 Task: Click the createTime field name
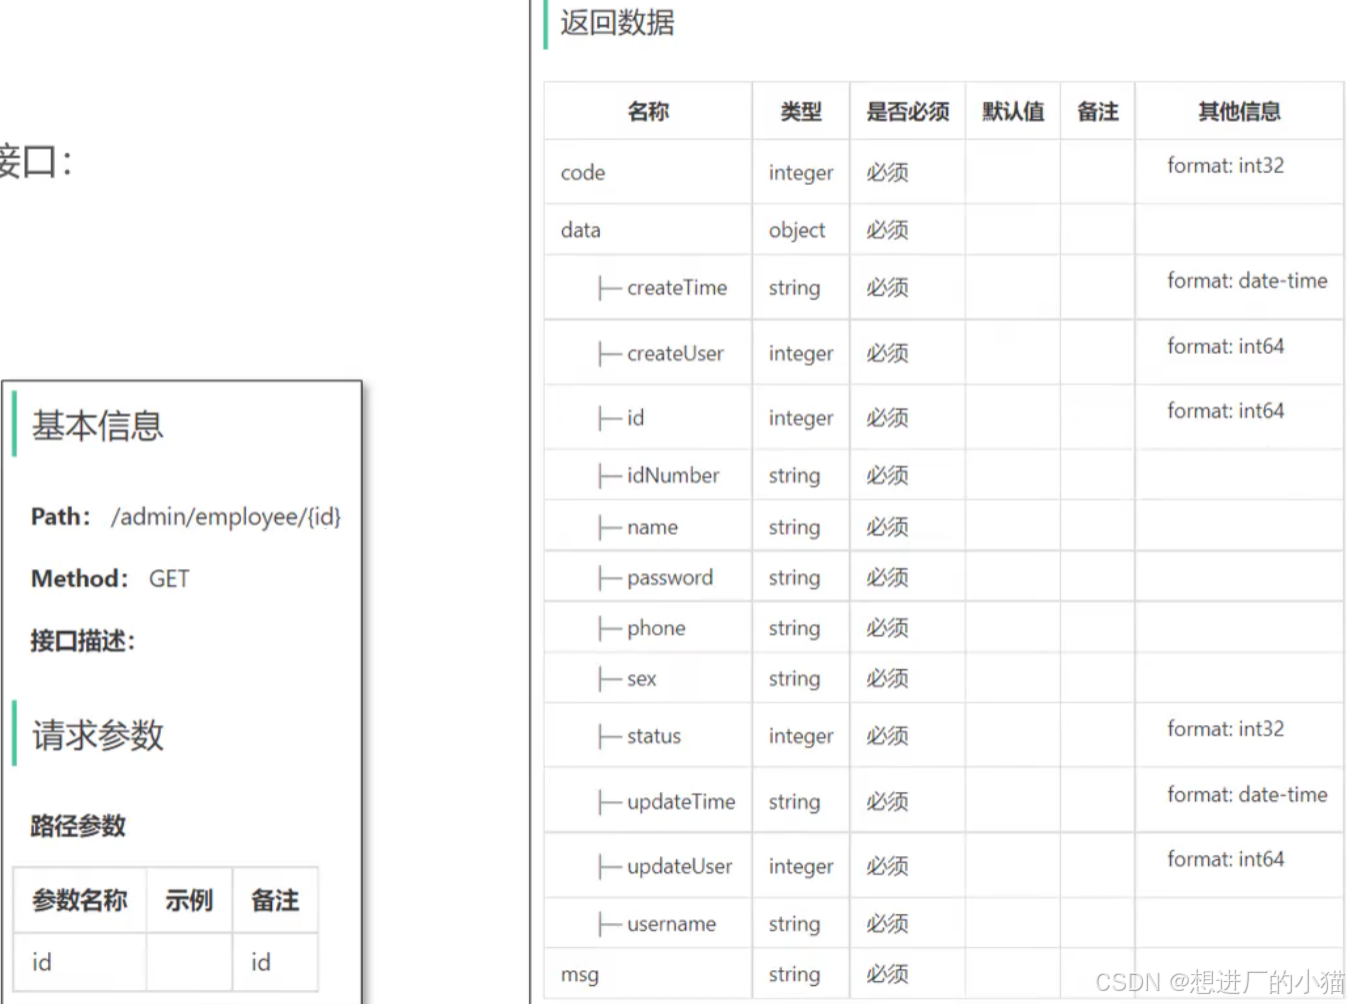coord(677,288)
